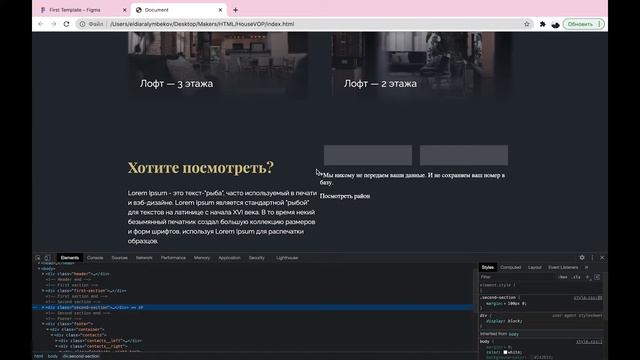Select the Document browser tab
This screenshot has width=640, height=360.
click(178, 10)
